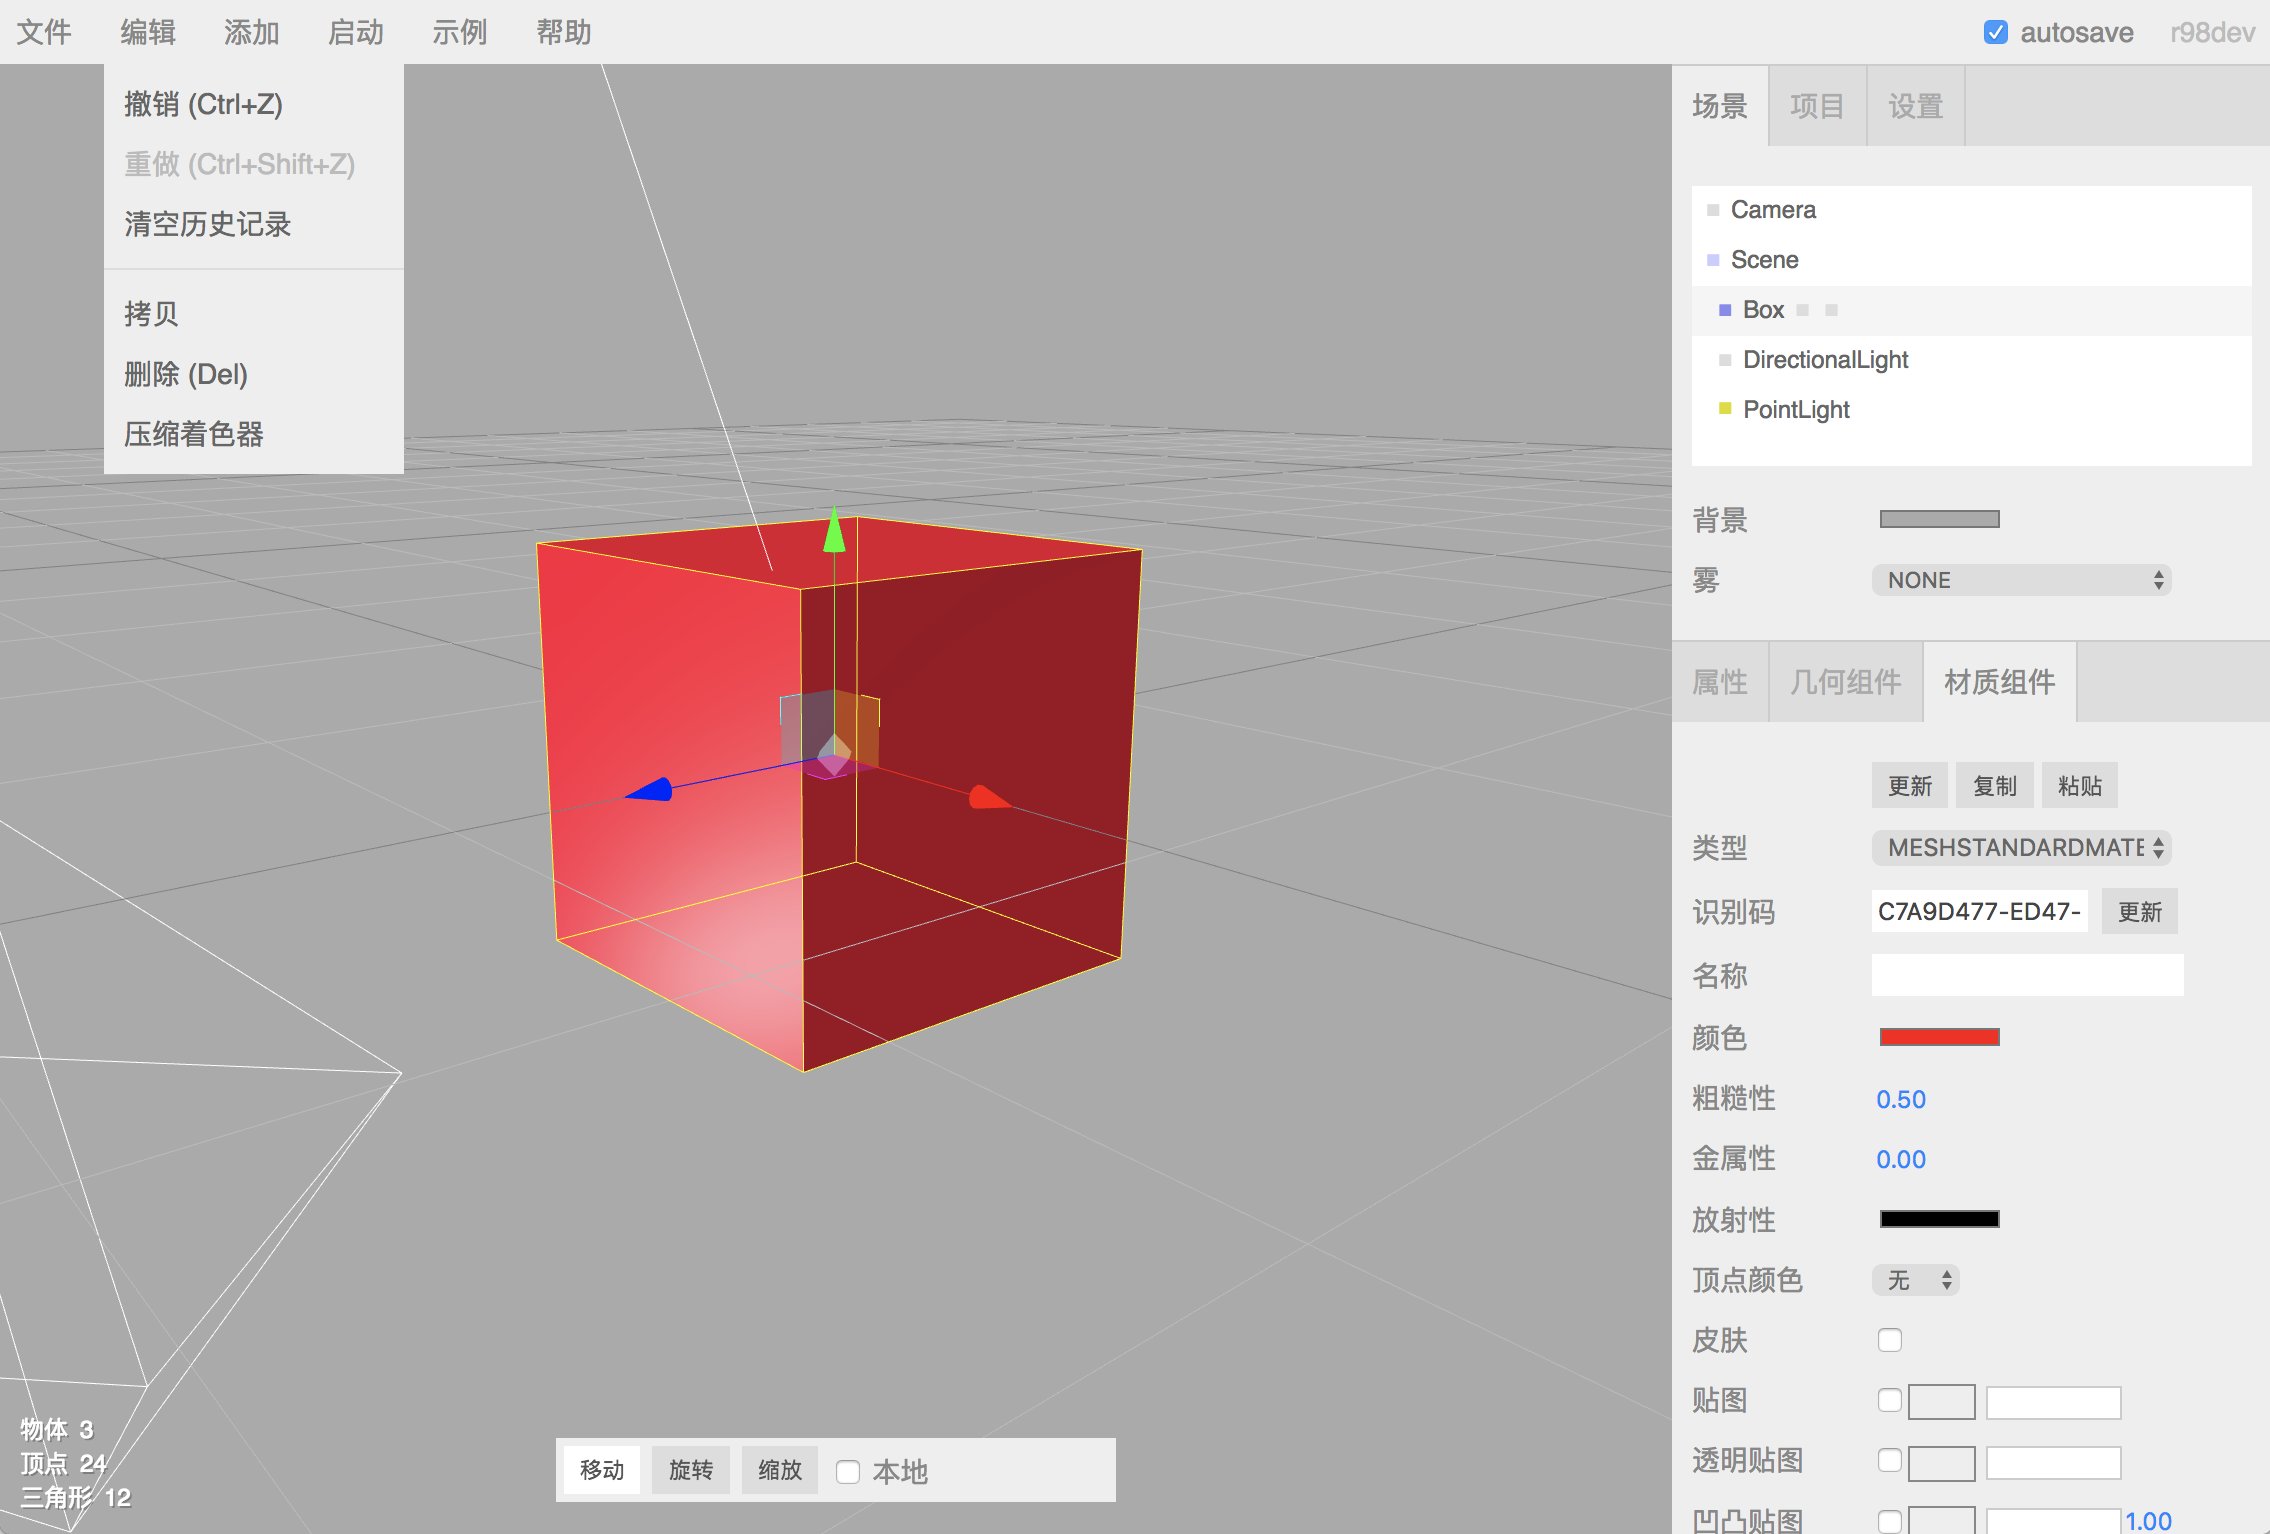Screen dimensions: 2270x1534
Task: Click the green Y-axis arrow of the gizmo
Action: click(x=834, y=531)
